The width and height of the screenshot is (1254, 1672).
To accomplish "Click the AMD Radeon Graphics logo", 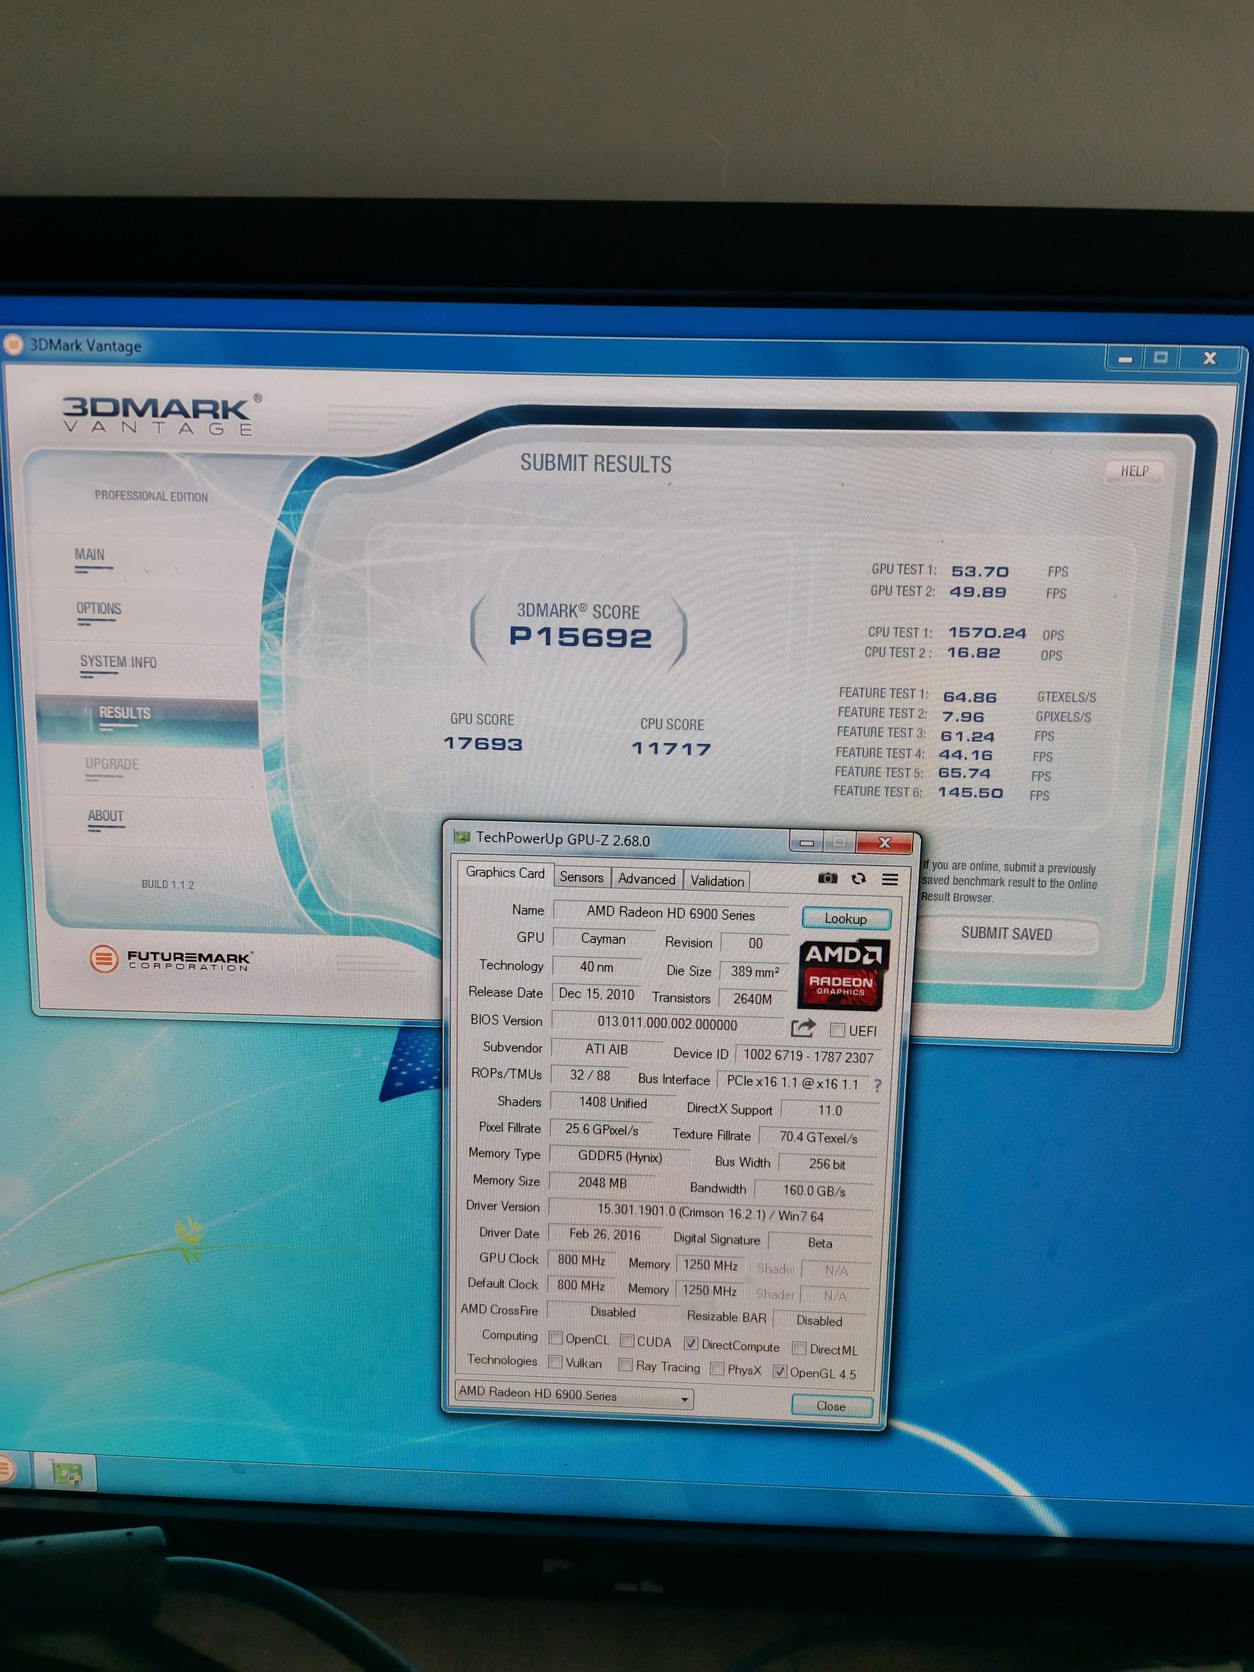I will (844, 973).
